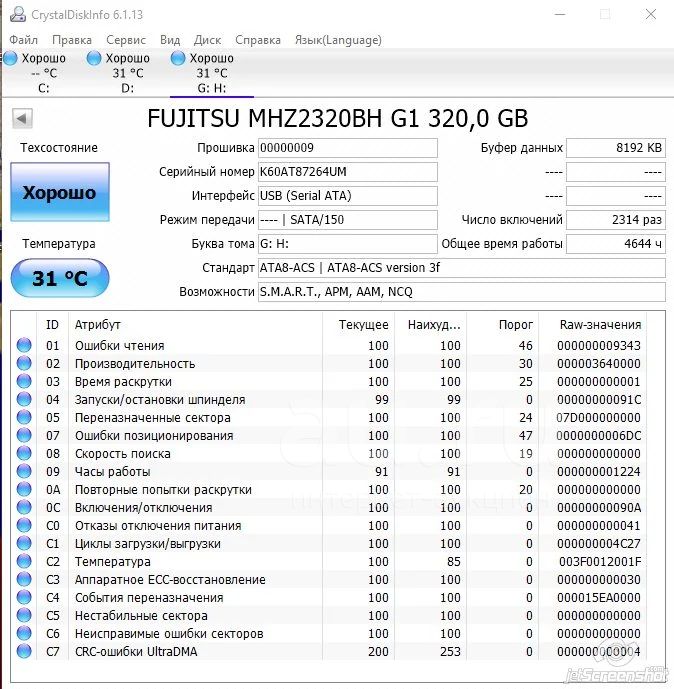Click status orb for Время раскрутки row
The width and height of the screenshot is (674, 689).
24,381
